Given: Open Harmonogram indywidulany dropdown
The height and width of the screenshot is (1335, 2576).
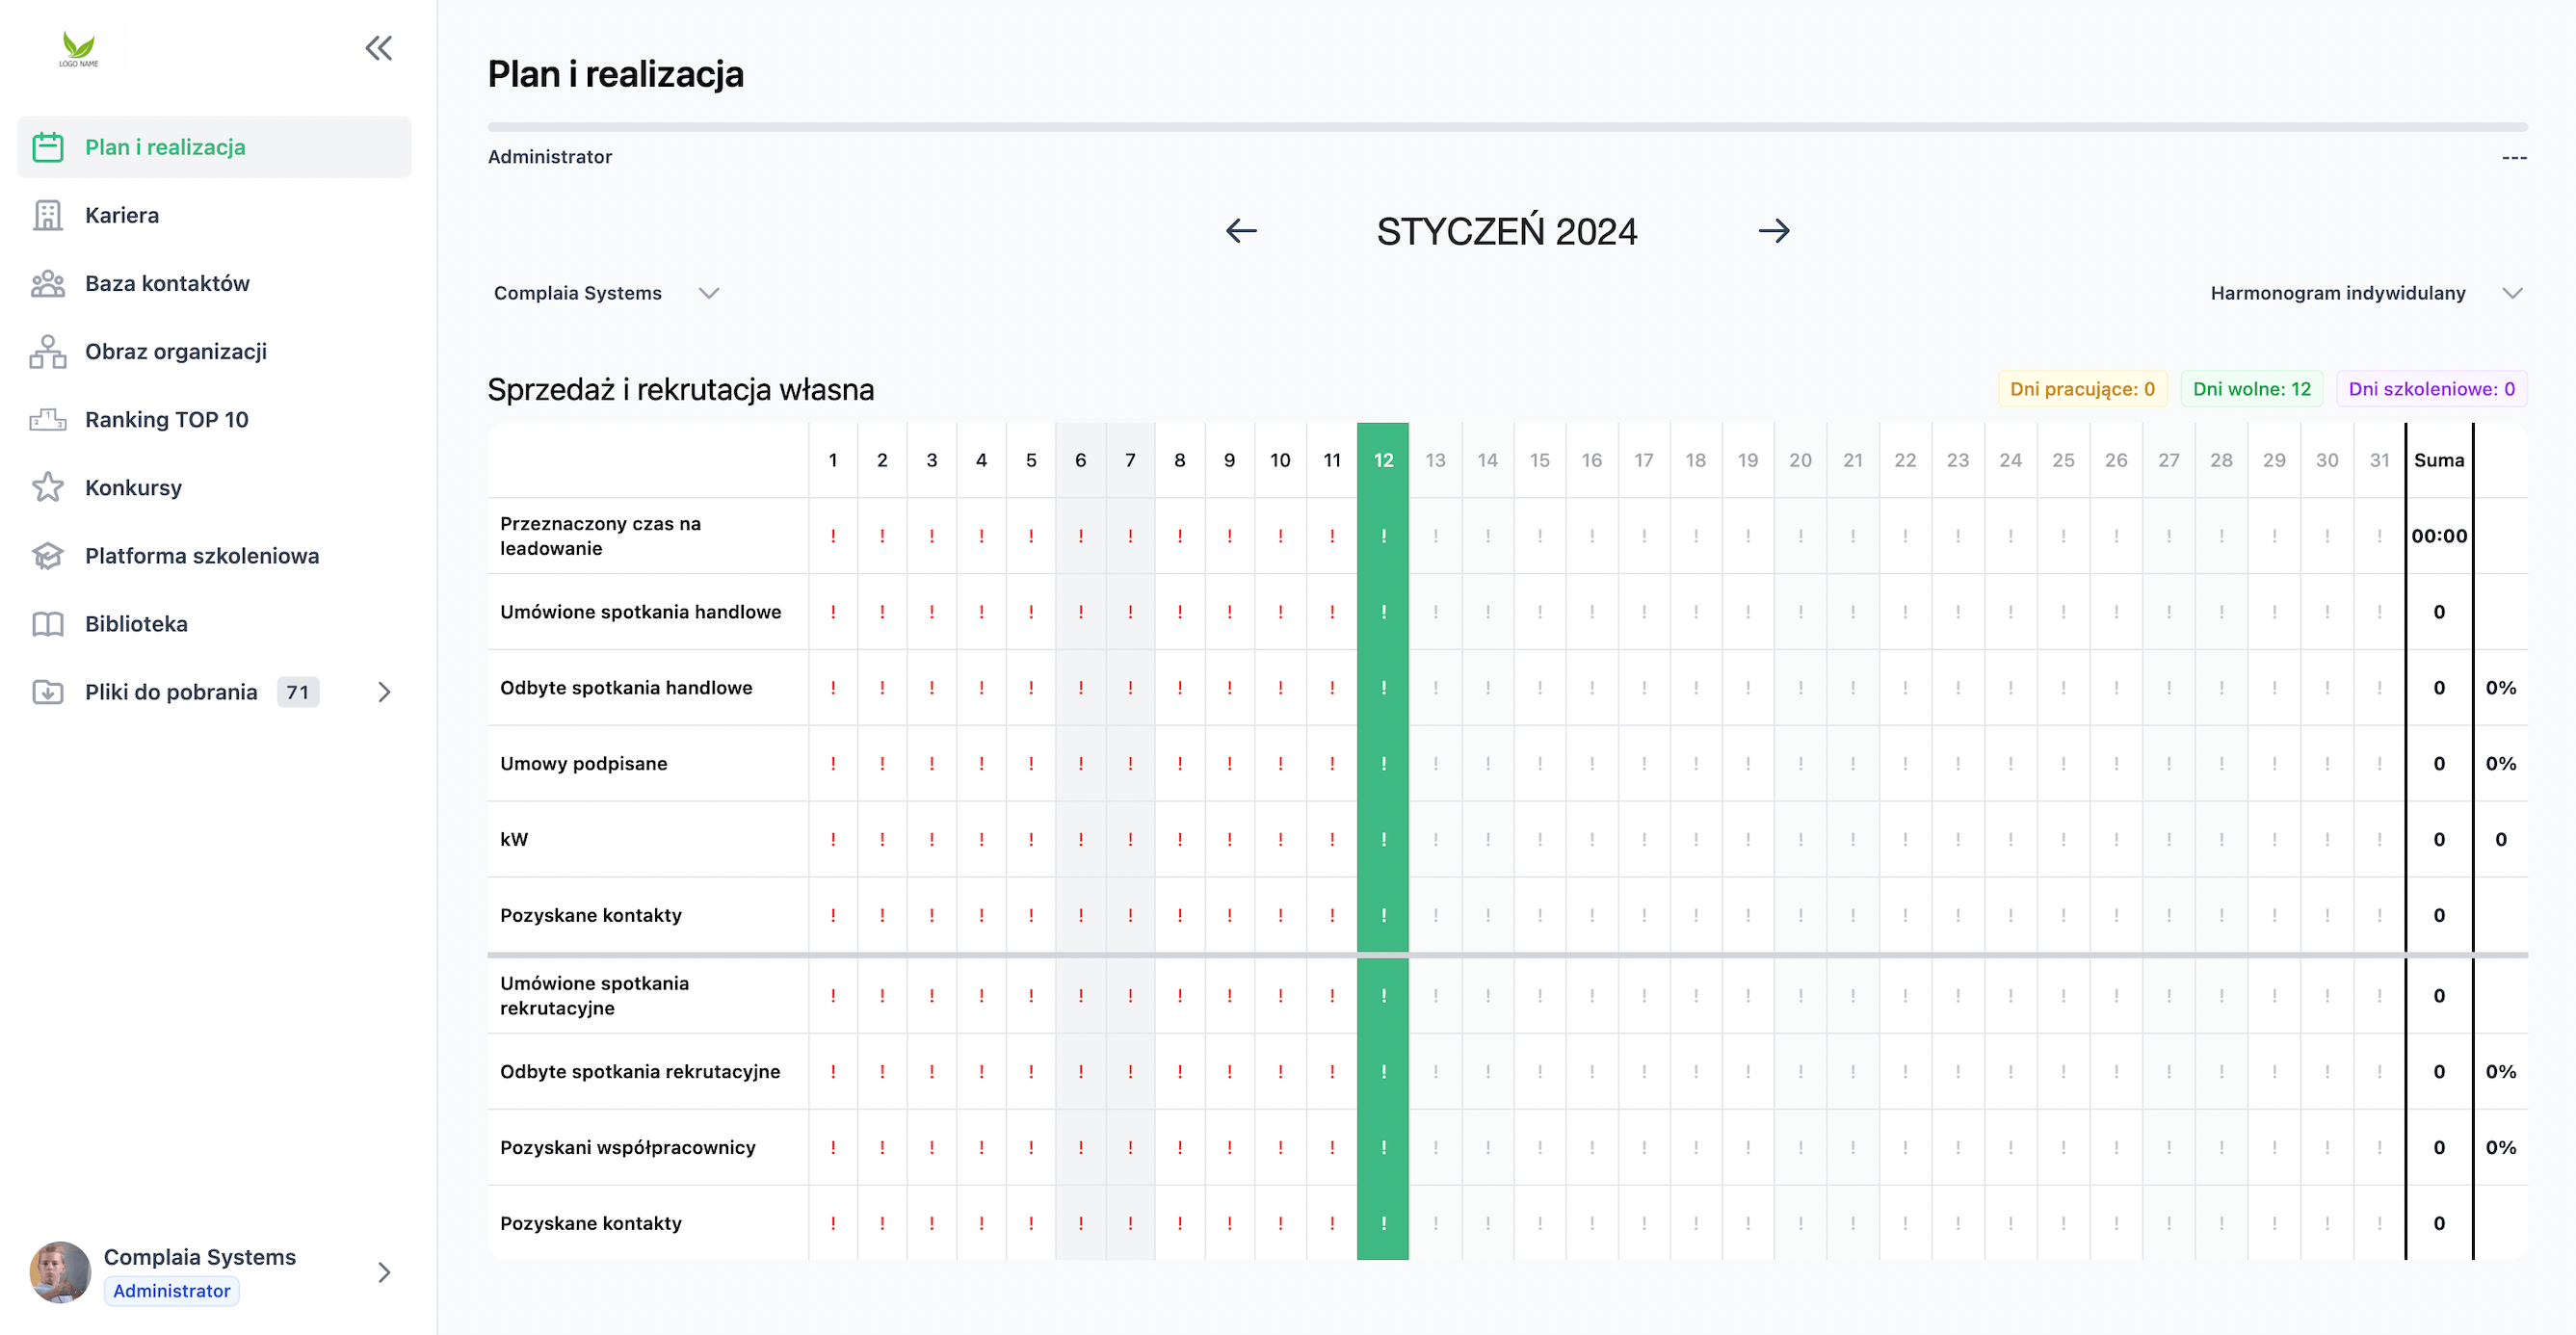Looking at the screenshot, I should coord(2366,293).
